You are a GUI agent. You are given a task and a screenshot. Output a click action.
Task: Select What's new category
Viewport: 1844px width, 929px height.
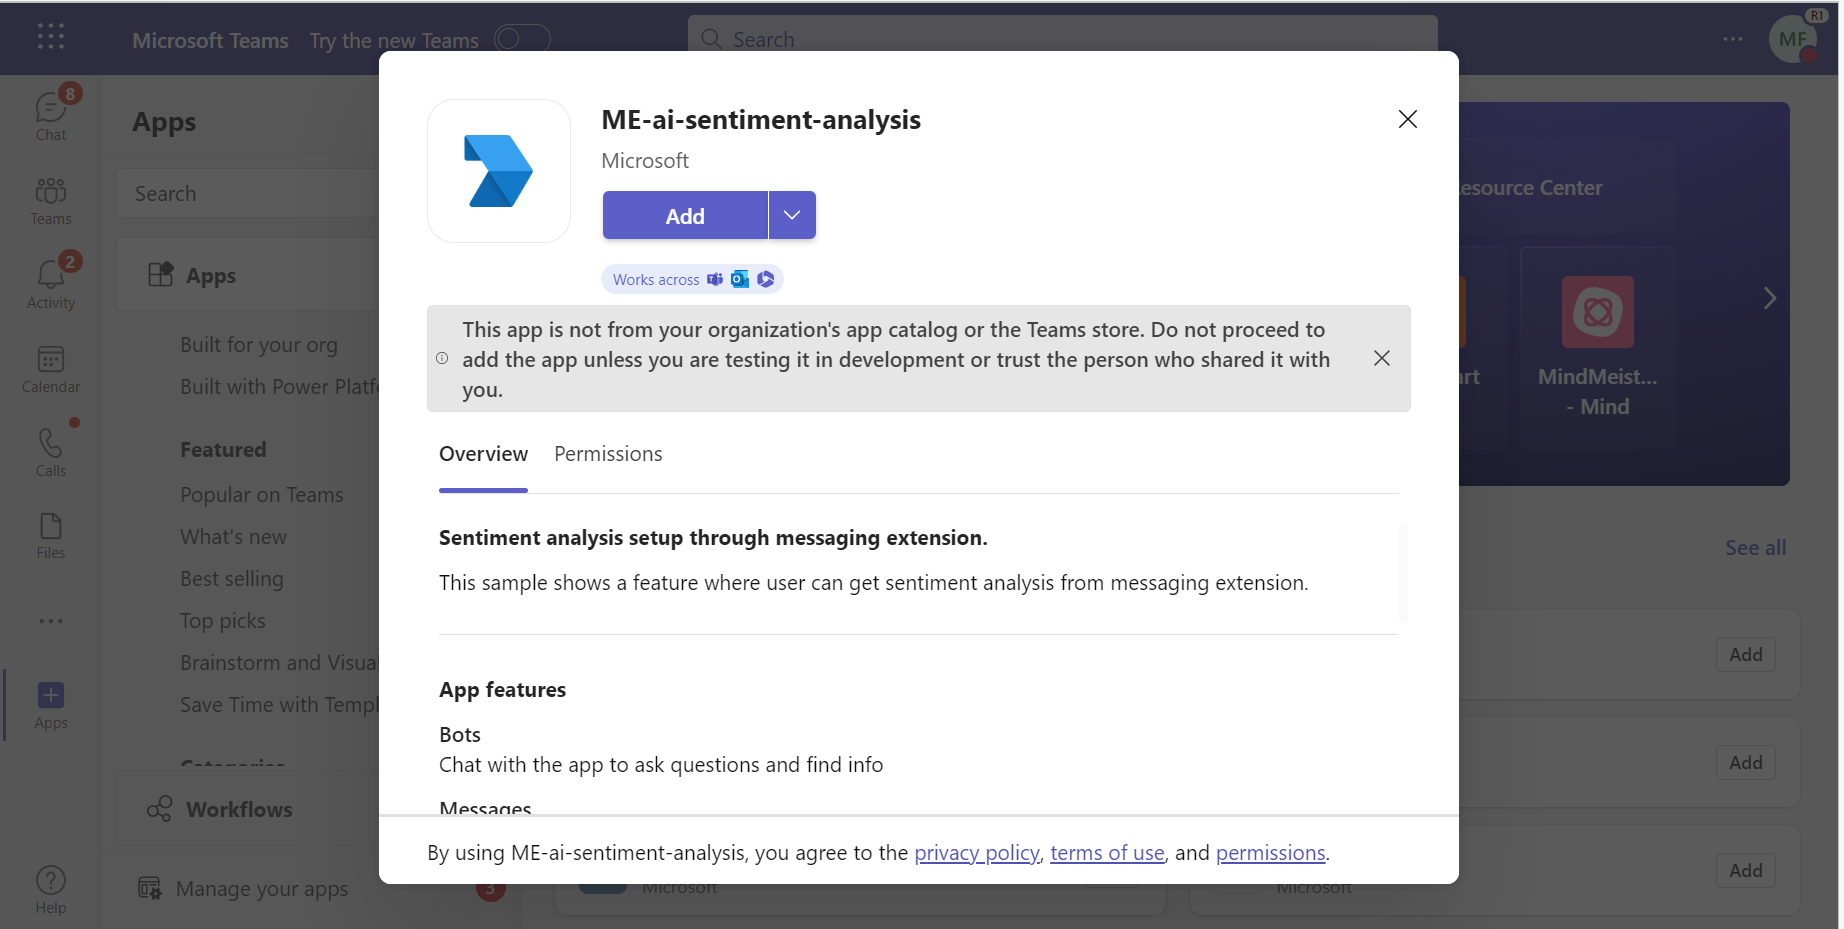coord(233,537)
